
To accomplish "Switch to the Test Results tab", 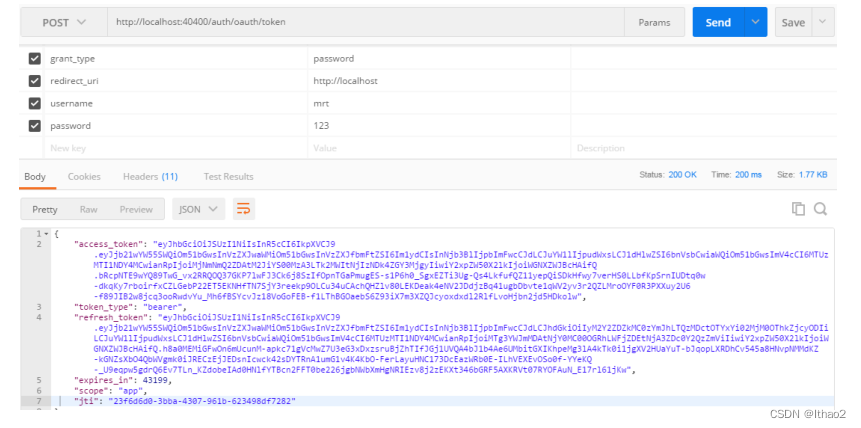I will (x=228, y=176).
